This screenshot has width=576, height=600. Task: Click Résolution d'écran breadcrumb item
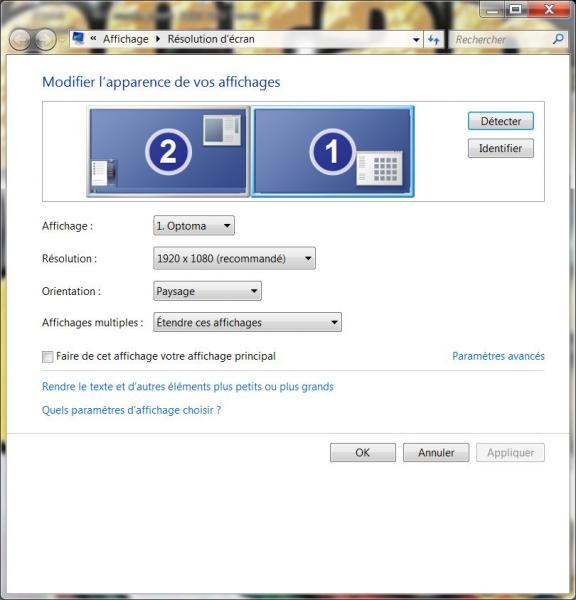[x=211, y=39]
